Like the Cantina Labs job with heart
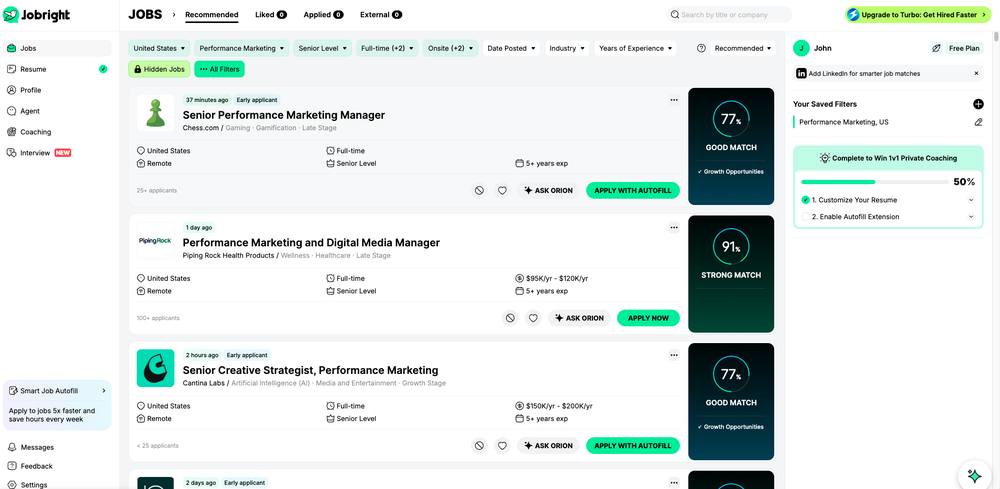 [502, 446]
